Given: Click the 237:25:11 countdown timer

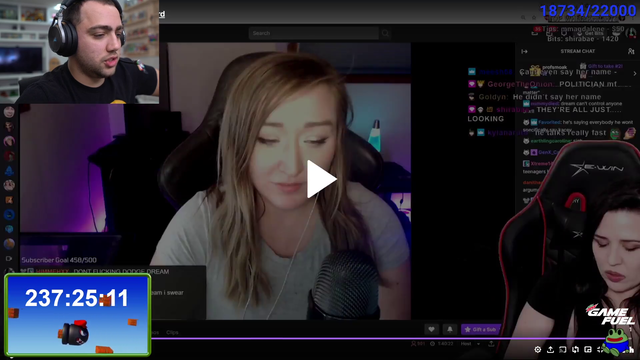Looking at the screenshot, I should click(77, 298).
